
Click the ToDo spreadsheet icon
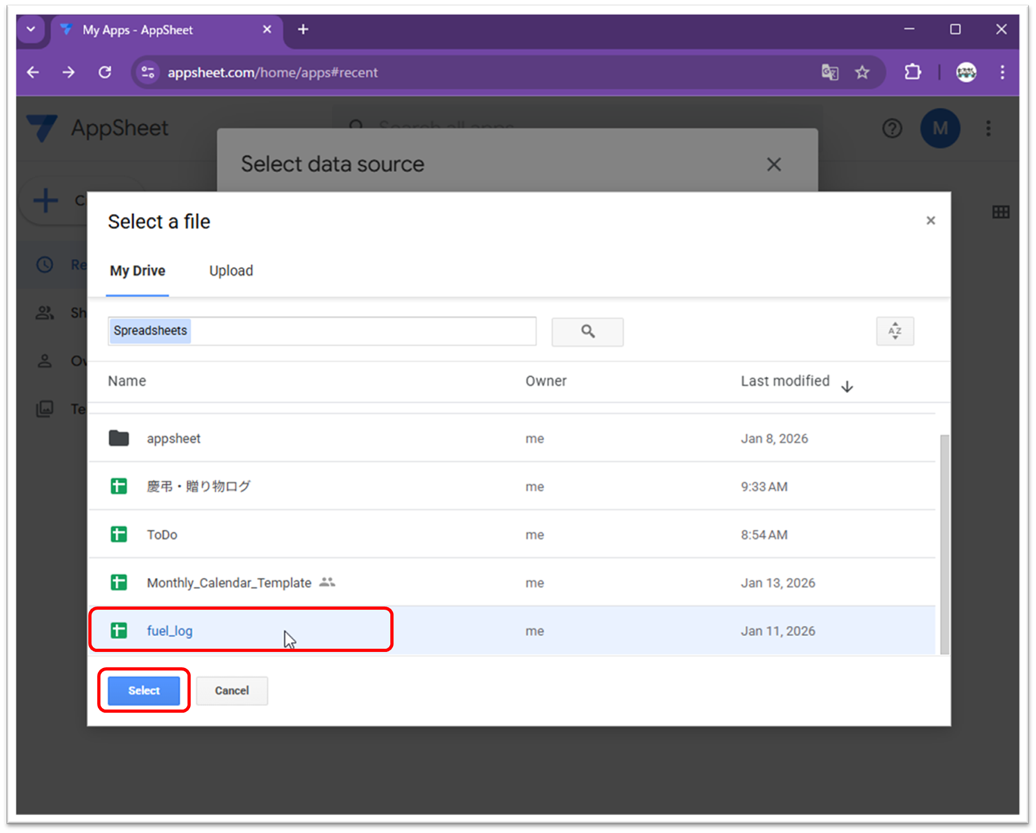tap(119, 534)
